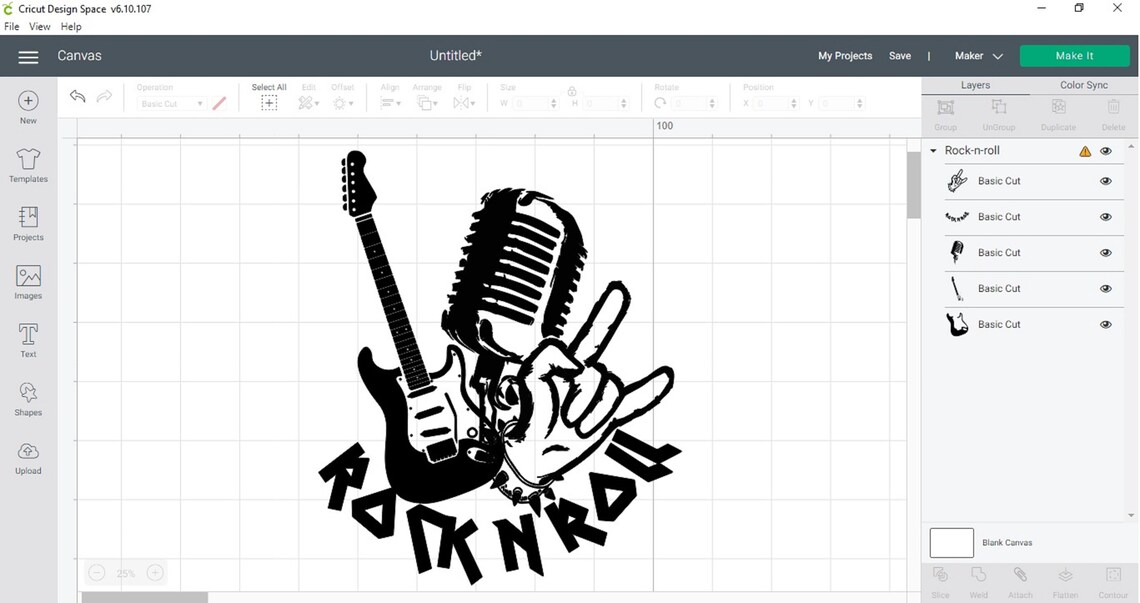Click the Upload icon in the sidebar

coord(27,456)
